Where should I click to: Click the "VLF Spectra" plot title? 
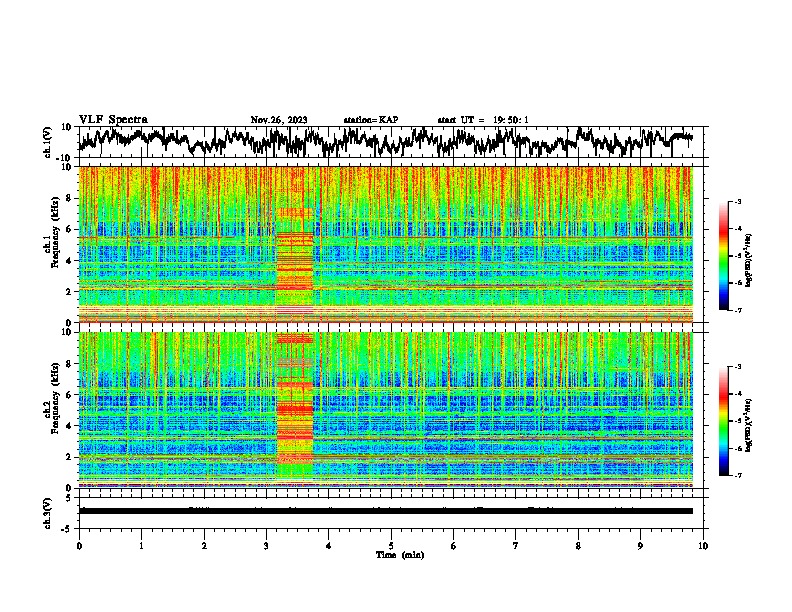(x=113, y=120)
